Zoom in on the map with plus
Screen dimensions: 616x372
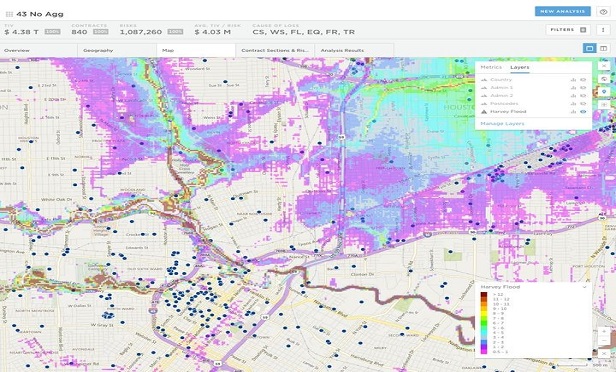tap(604, 332)
